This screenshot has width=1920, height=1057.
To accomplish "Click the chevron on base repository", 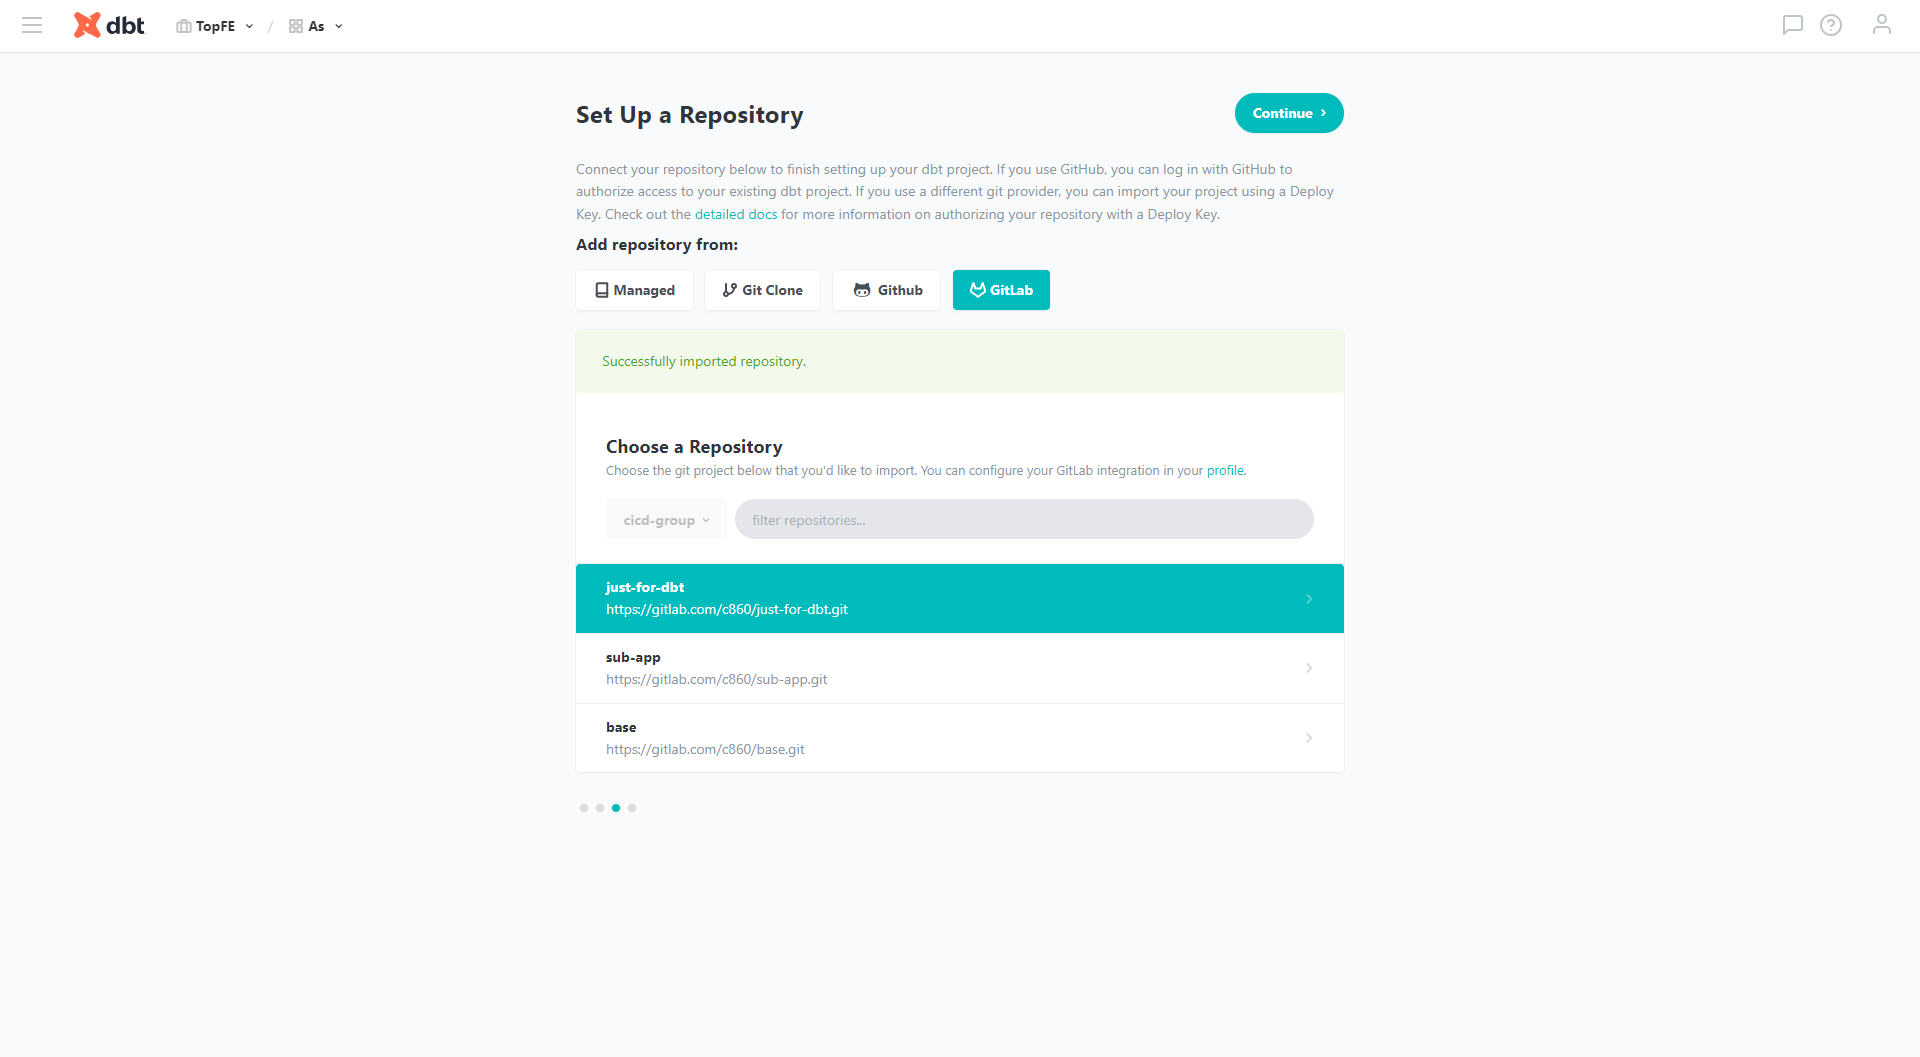I will coord(1308,738).
